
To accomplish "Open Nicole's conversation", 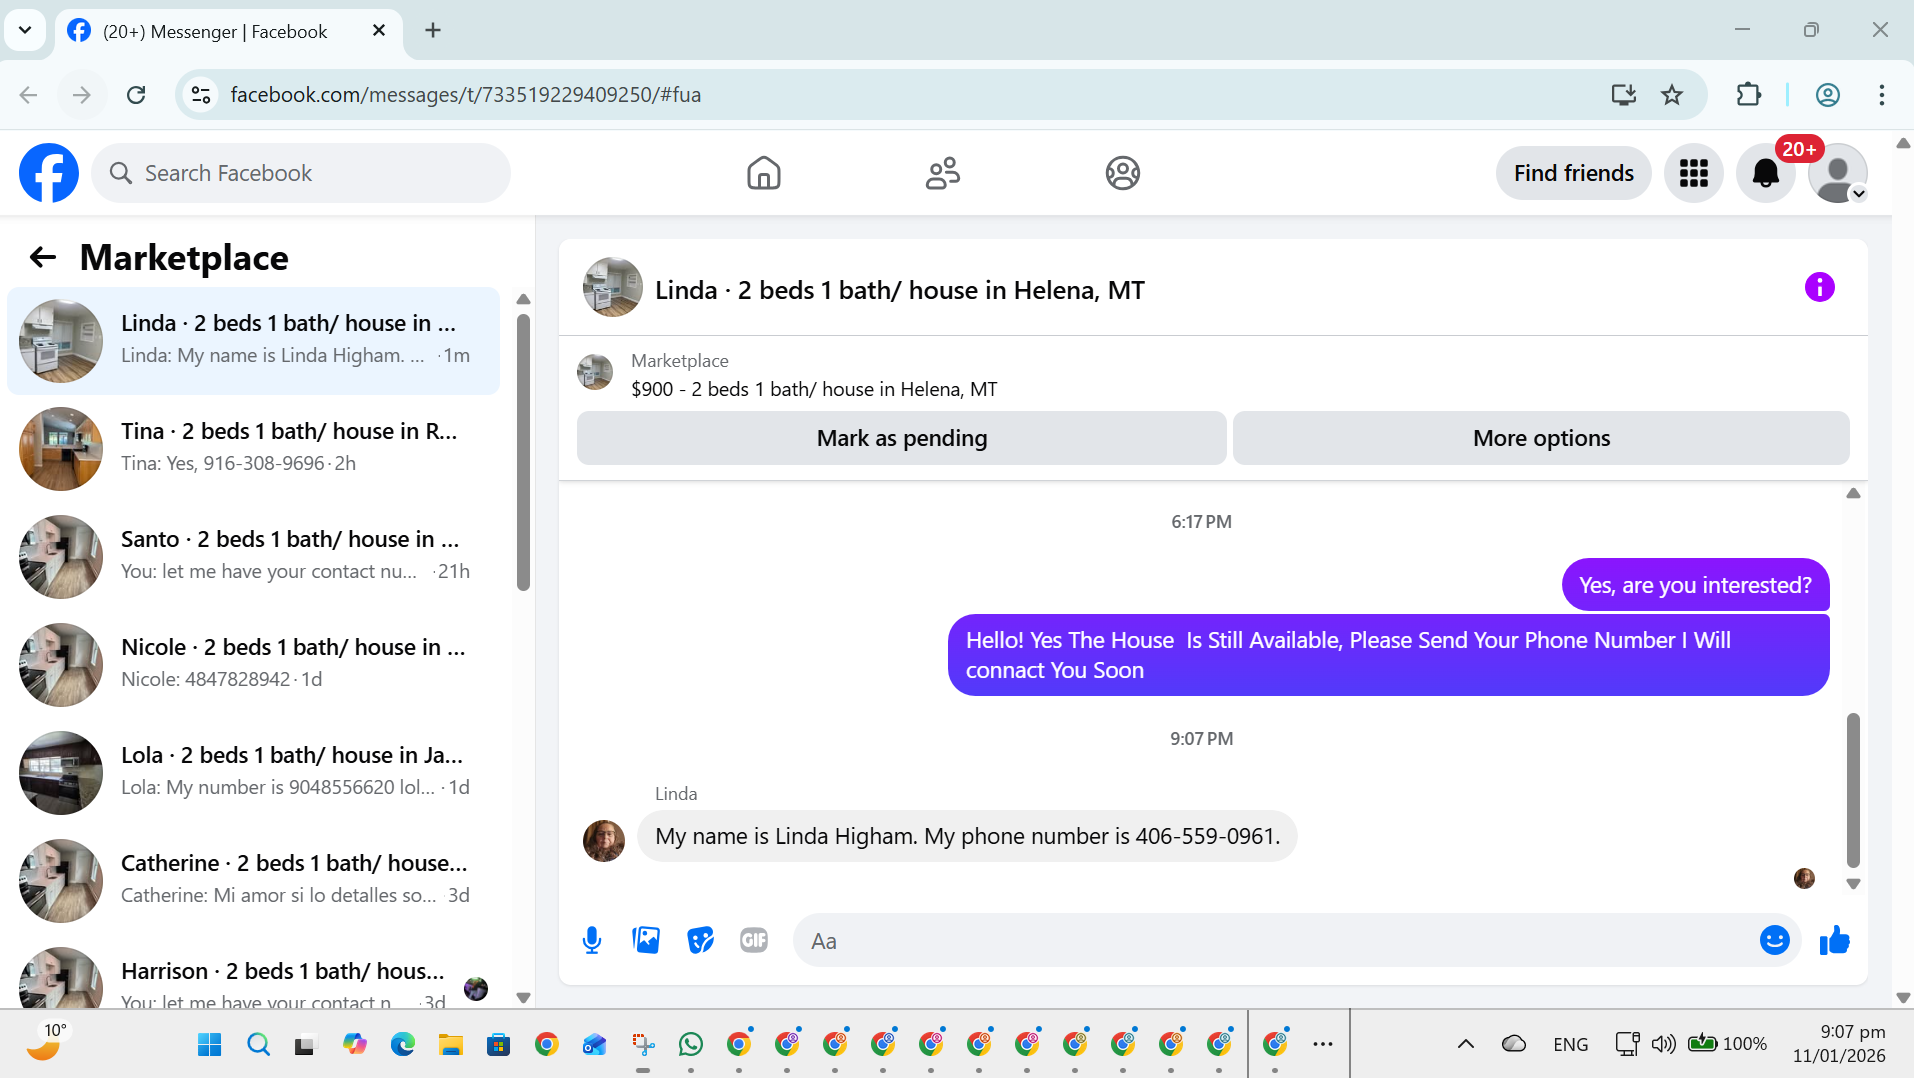I will click(x=253, y=665).
